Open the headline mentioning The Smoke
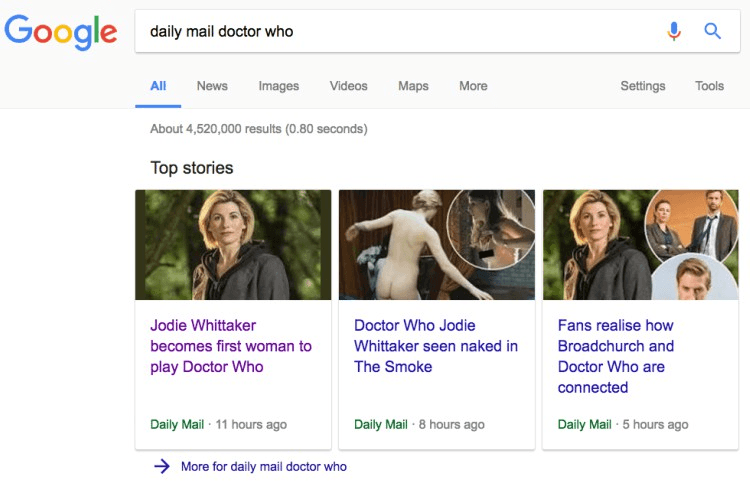This screenshot has width=750, height=484. 436,346
